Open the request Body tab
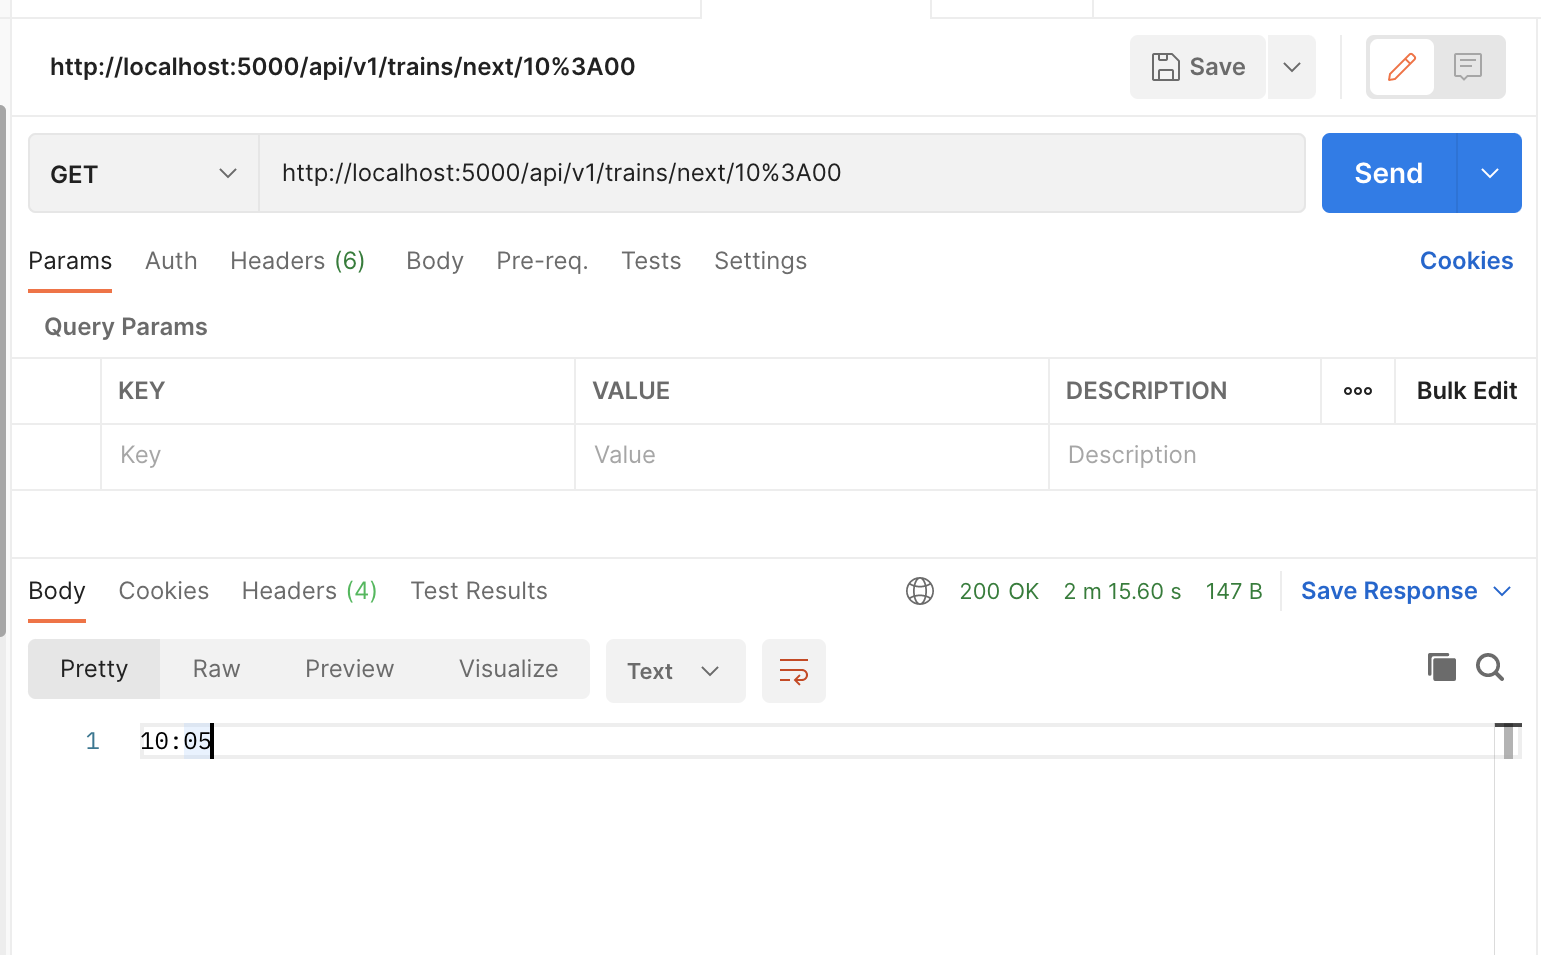This screenshot has width=1541, height=955. [x=435, y=261]
